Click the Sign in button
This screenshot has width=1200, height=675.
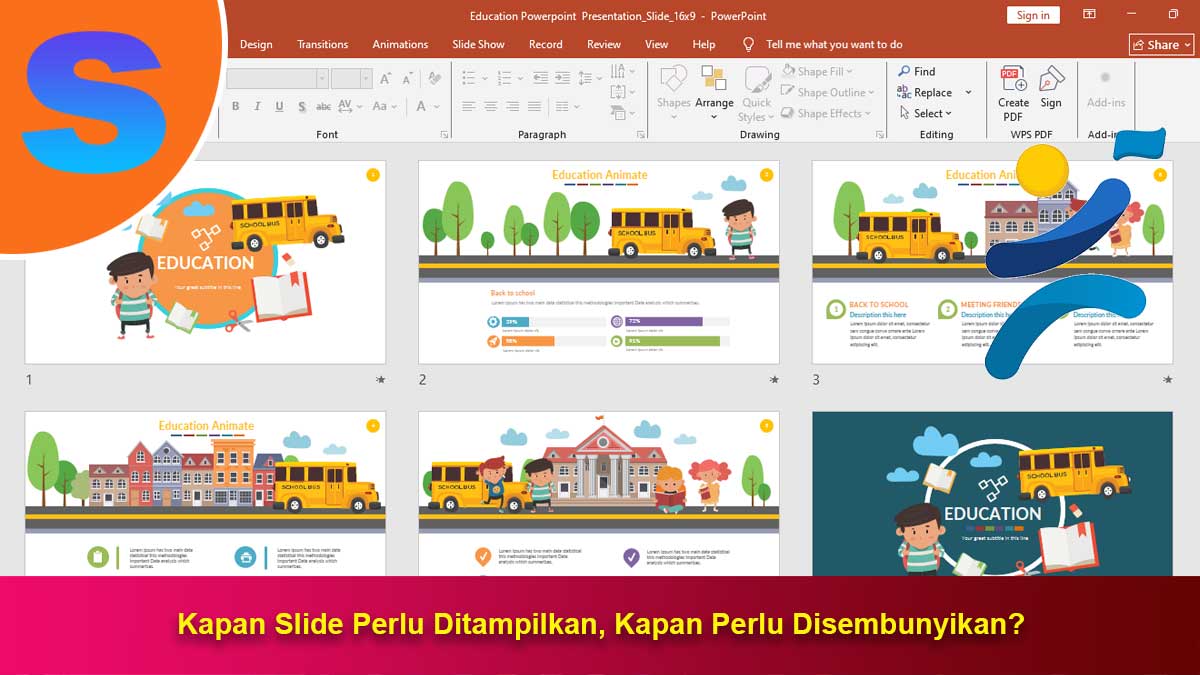tap(1033, 15)
